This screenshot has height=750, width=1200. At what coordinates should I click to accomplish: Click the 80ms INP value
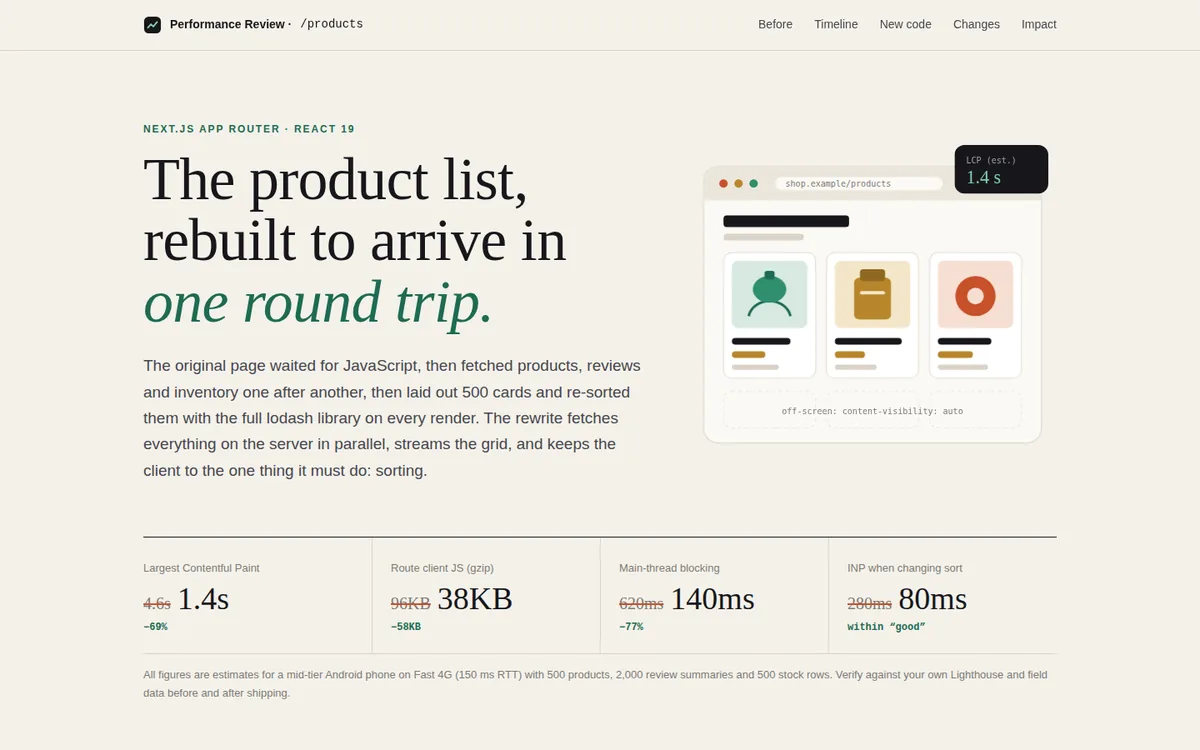pos(933,599)
